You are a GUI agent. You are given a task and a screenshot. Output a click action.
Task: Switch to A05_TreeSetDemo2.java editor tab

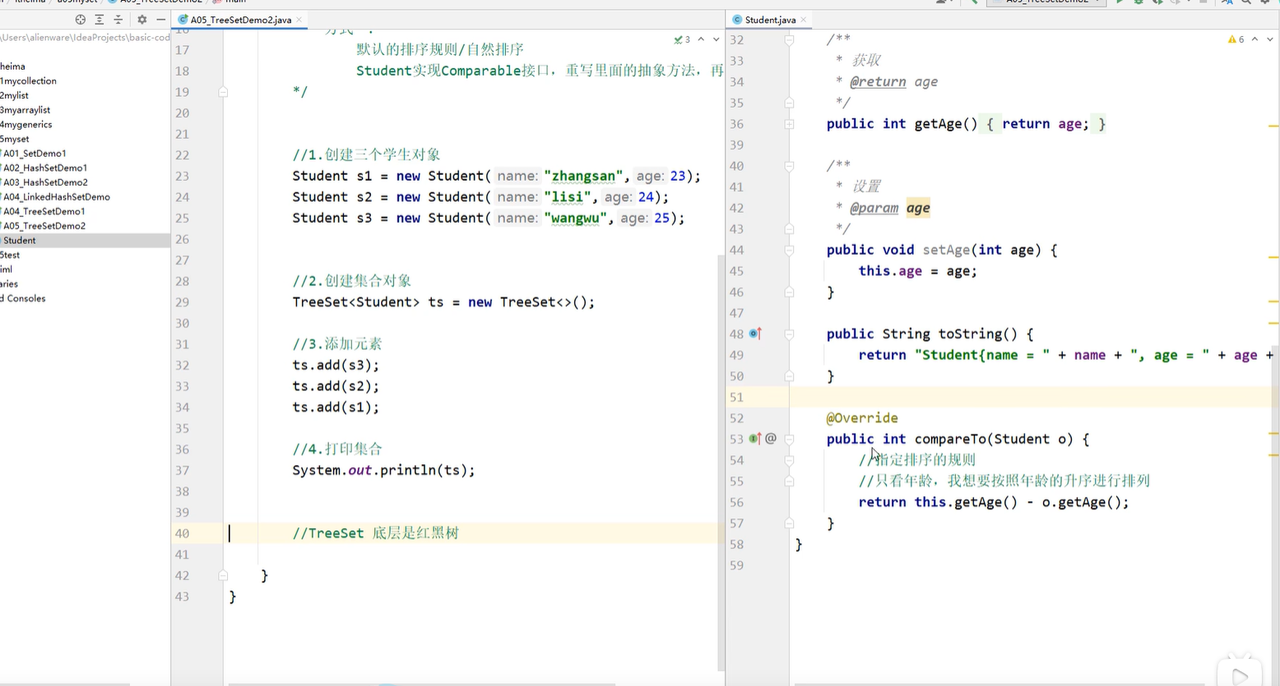(x=242, y=20)
